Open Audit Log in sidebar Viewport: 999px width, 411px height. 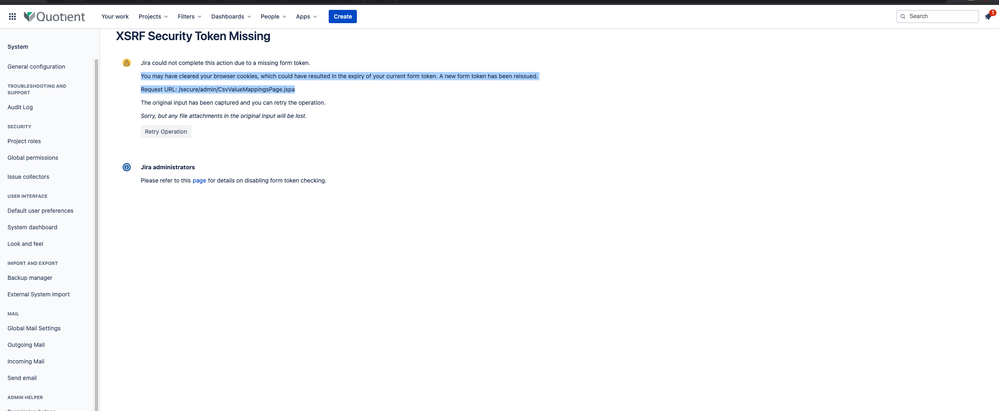[20, 107]
